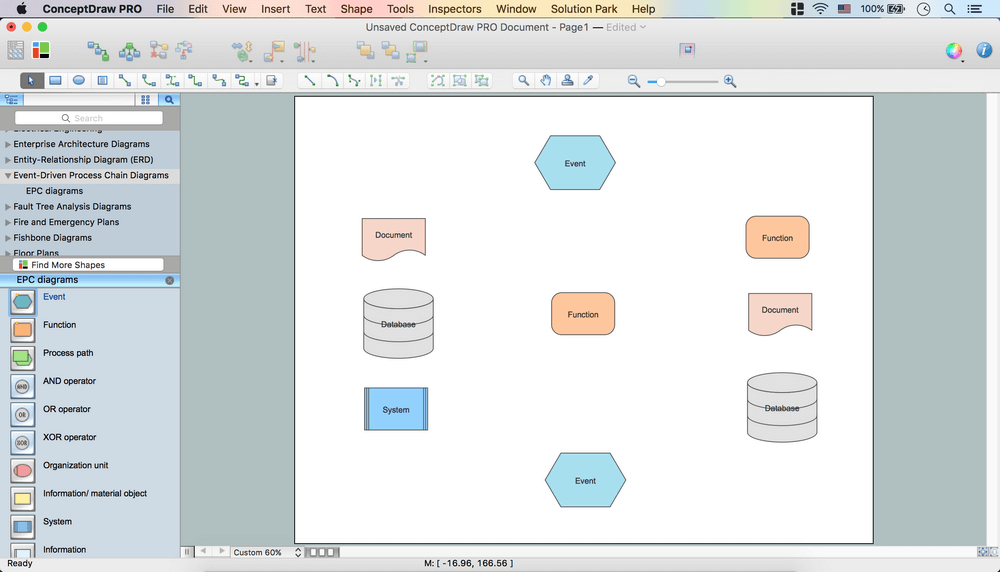Image resolution: width=1000 pixels, height=572 pixels.
Task: Select the ellipse drawing tool
Action: coord(79,81)
